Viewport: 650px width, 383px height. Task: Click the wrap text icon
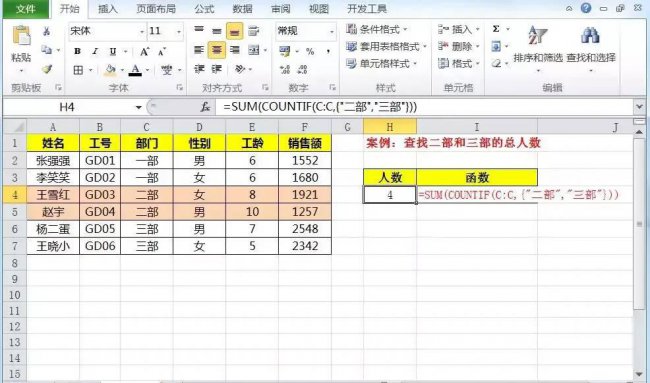pyautogui.click(x=253, y=31)
